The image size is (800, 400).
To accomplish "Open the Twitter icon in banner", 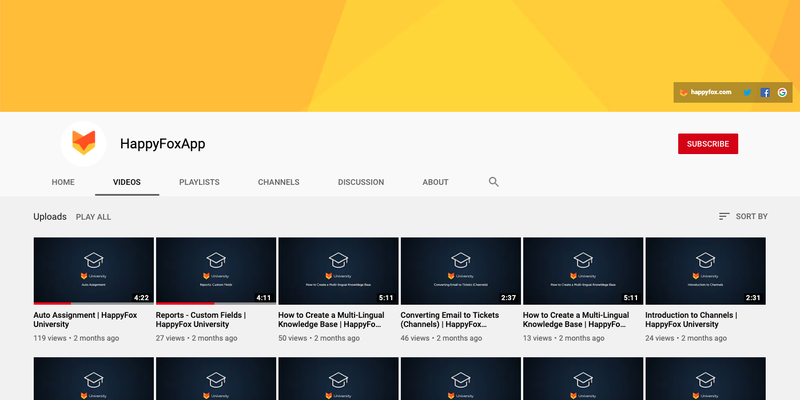I will click(747, 92).
